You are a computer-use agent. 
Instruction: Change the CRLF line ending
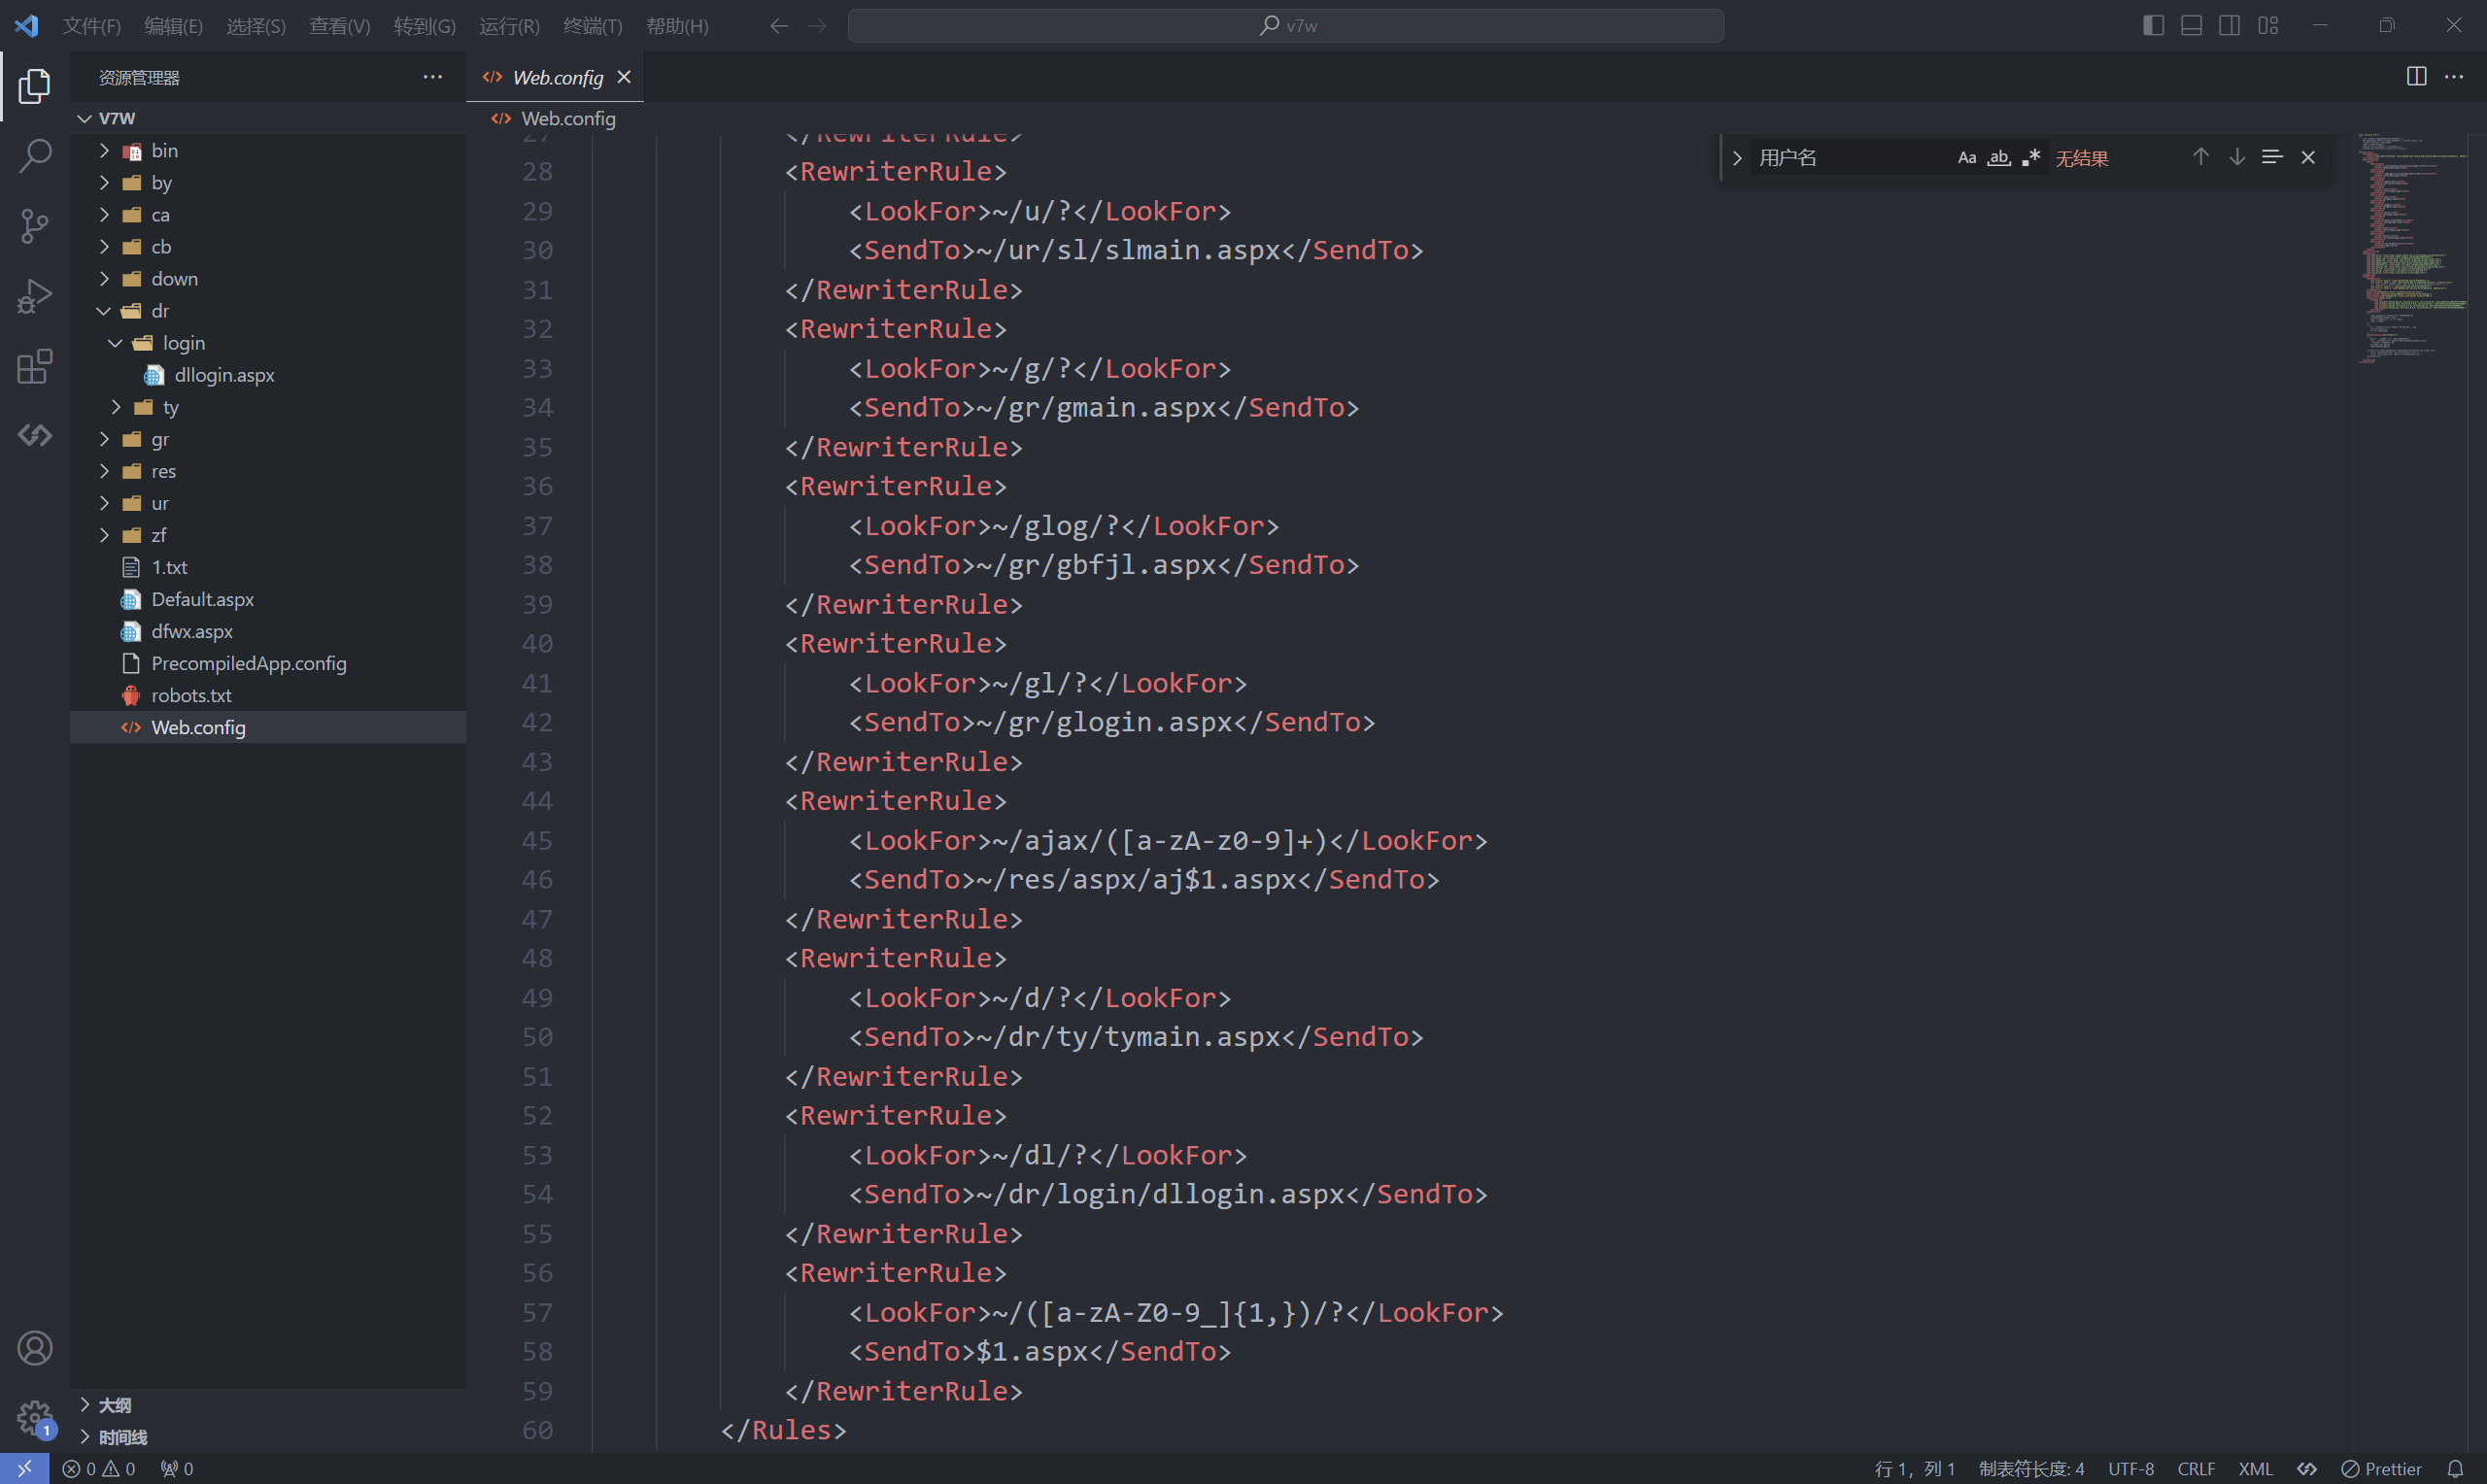[x=2196, y=1468]
